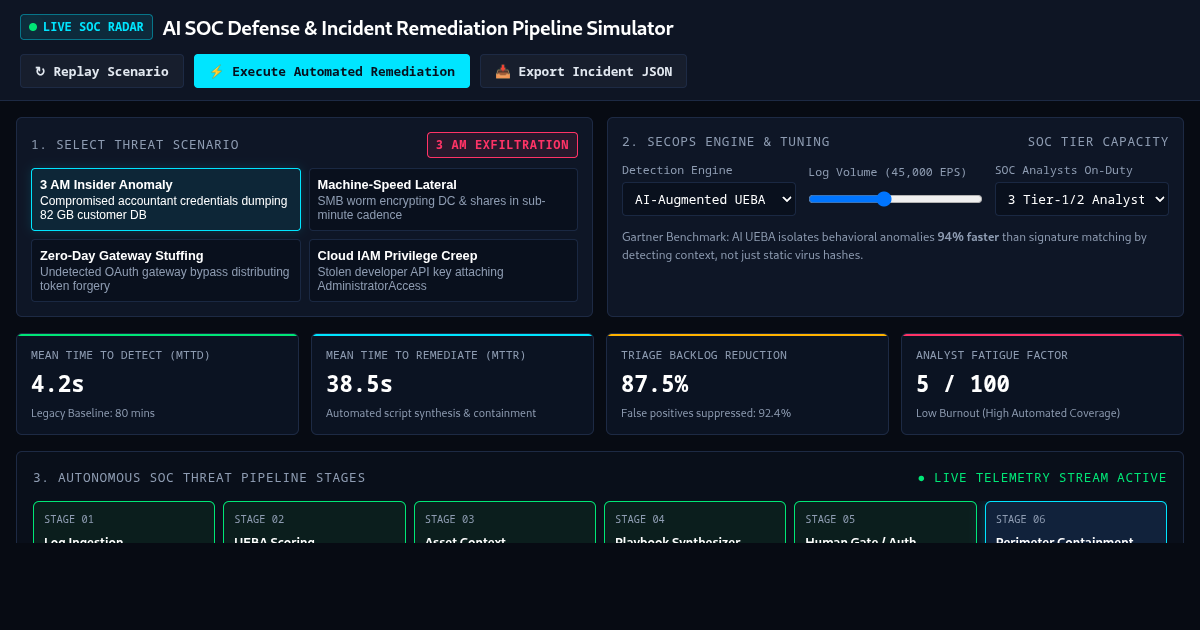
Task: Click the Low Burnout (High Automated Coverage) text
Action: click(x=1018, y=413)
